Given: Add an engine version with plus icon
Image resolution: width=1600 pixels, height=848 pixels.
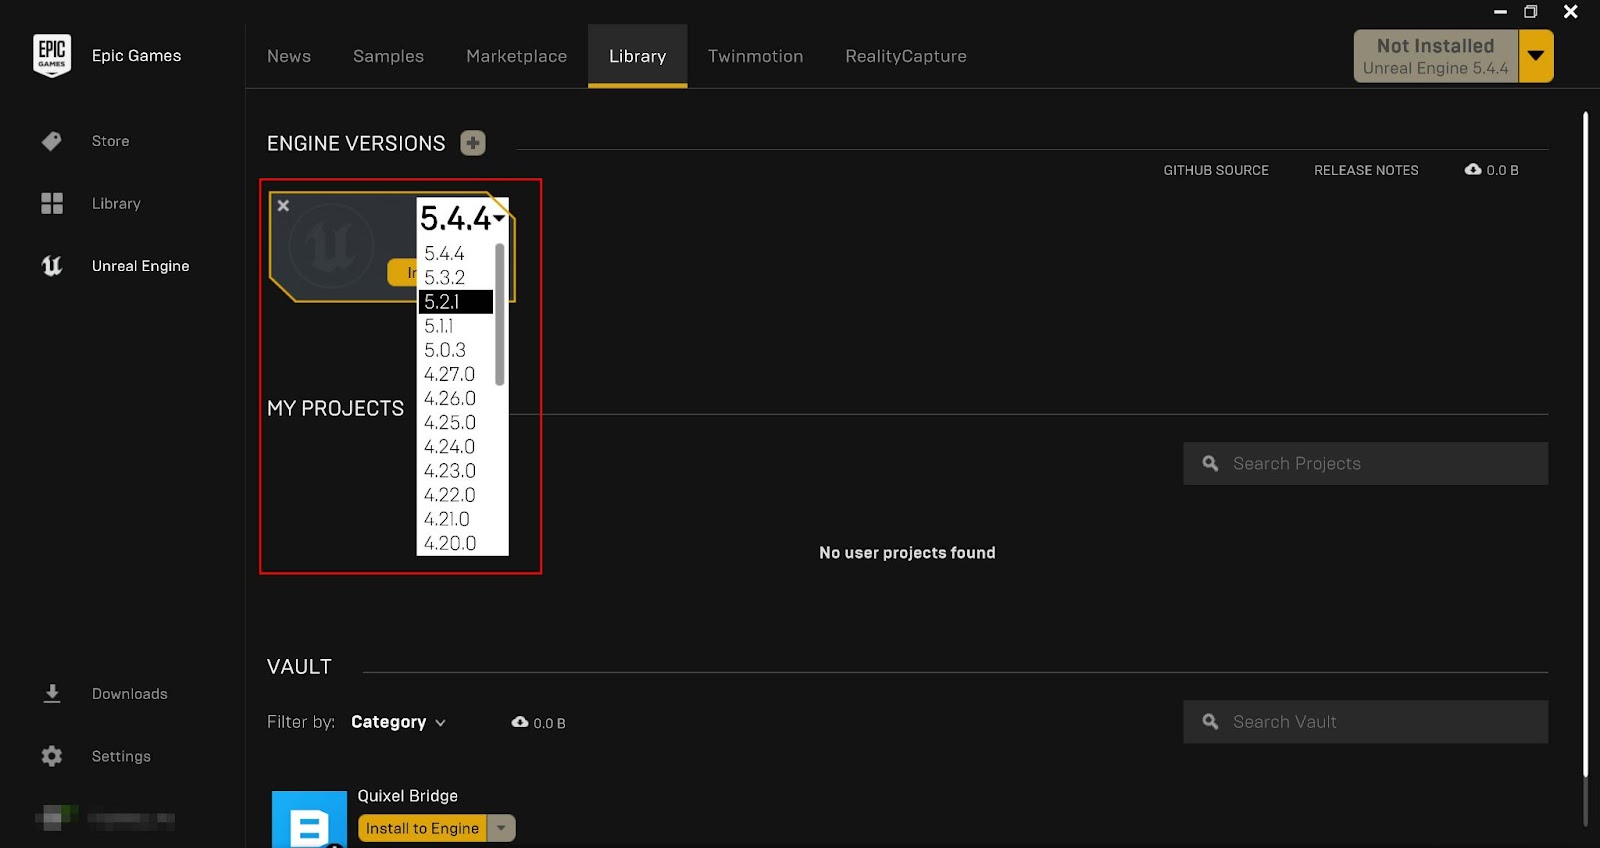Looking at the screenshot, I should (473, 143).
